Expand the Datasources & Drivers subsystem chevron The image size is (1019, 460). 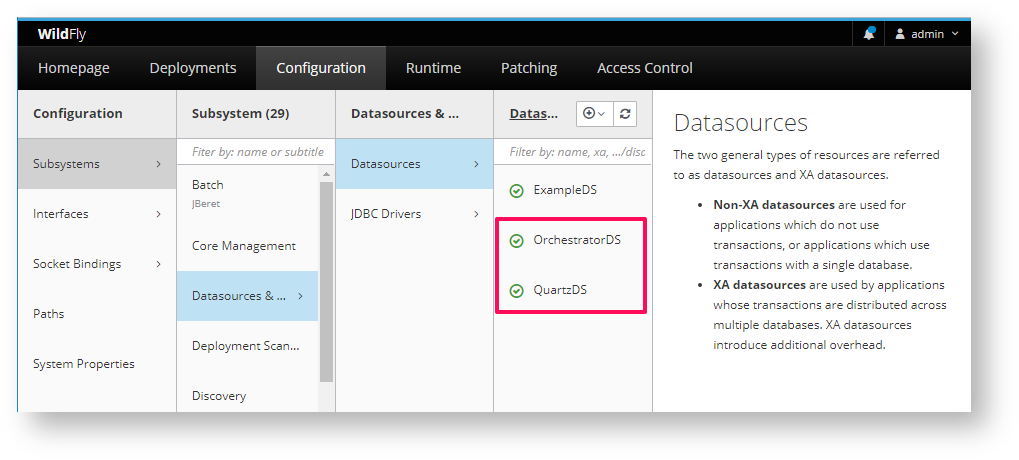[x=300, y=296]
